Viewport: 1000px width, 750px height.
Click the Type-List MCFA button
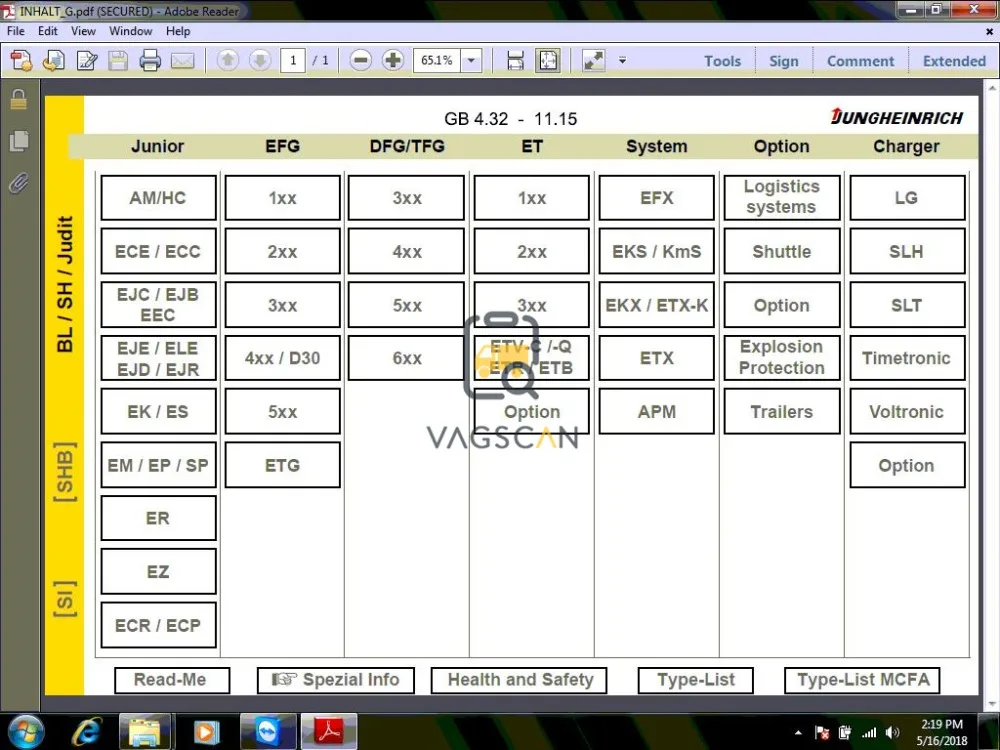[x=862, y=680]
